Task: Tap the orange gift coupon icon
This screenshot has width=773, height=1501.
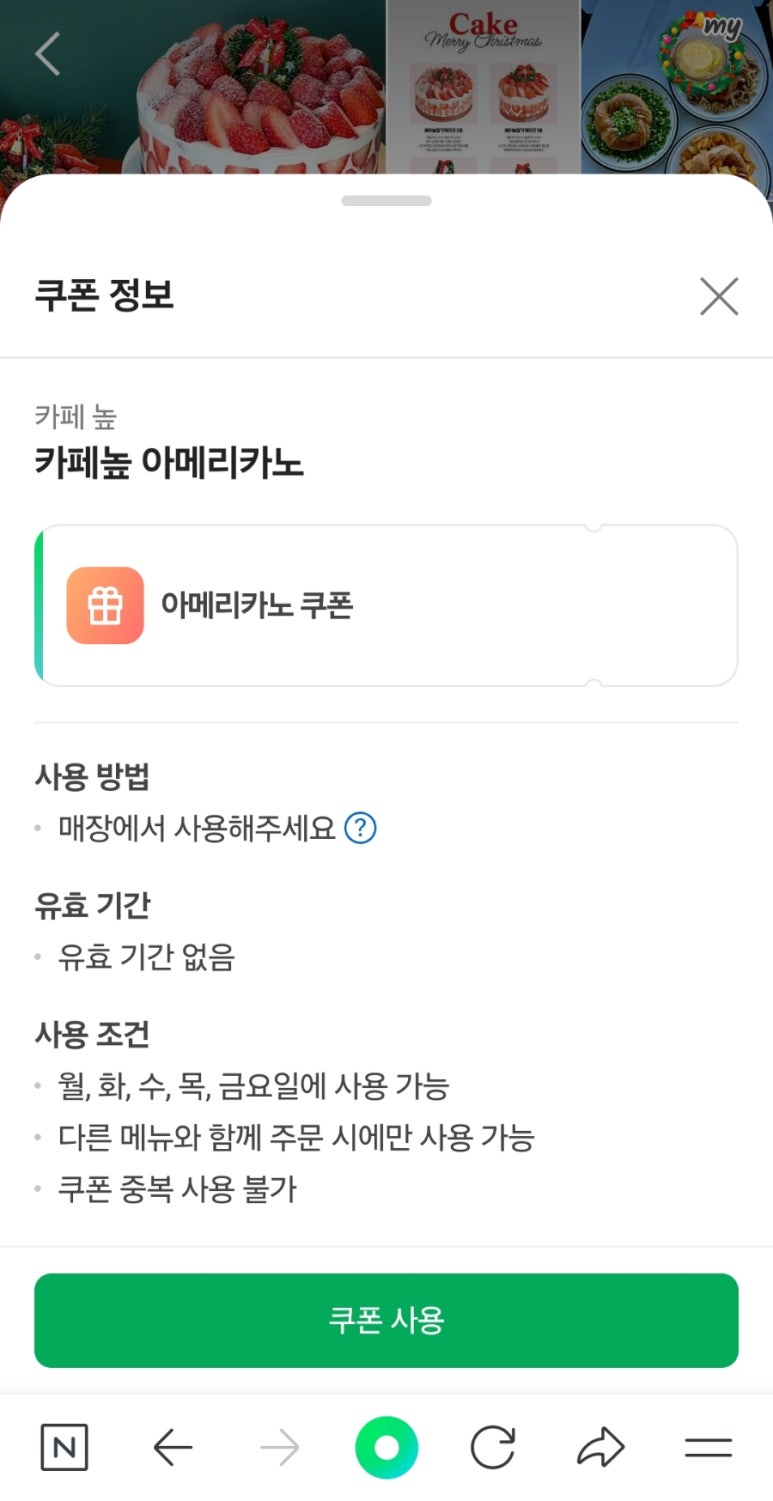Action: coord(105,605)
